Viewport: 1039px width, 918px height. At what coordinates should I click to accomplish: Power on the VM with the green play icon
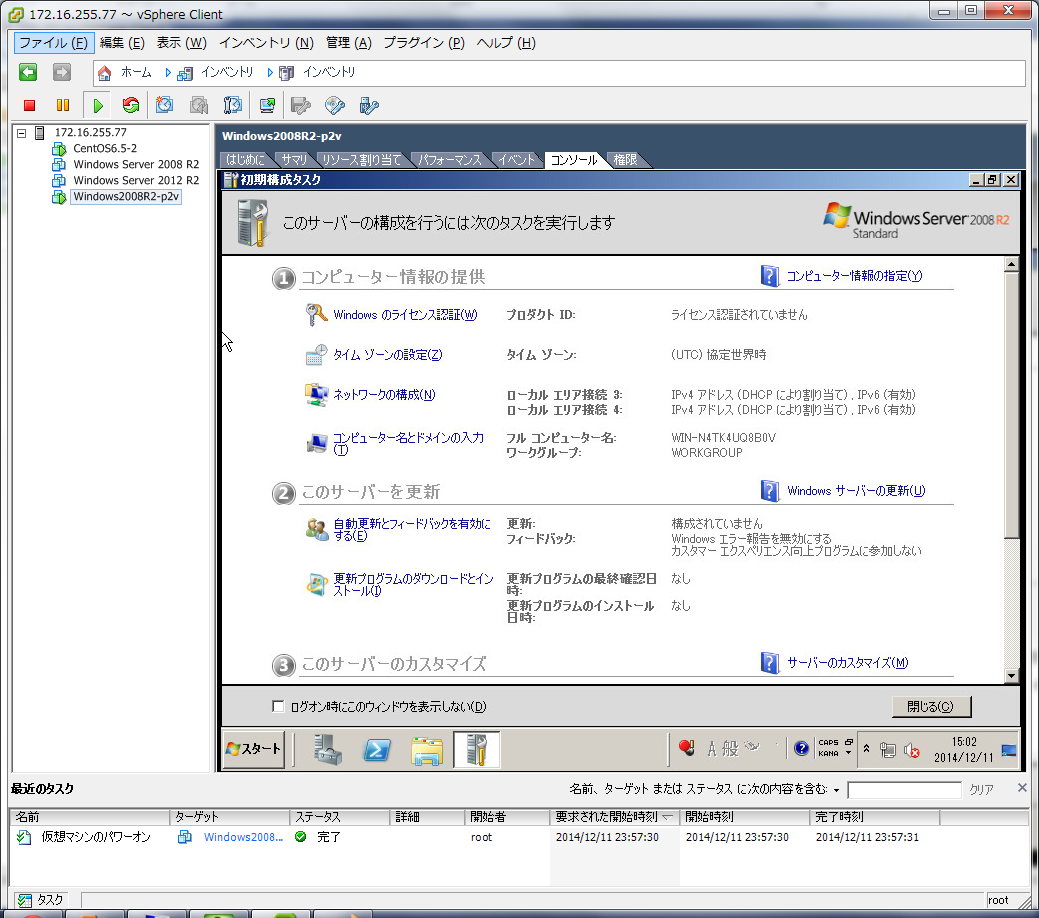(x=98, y=105)
